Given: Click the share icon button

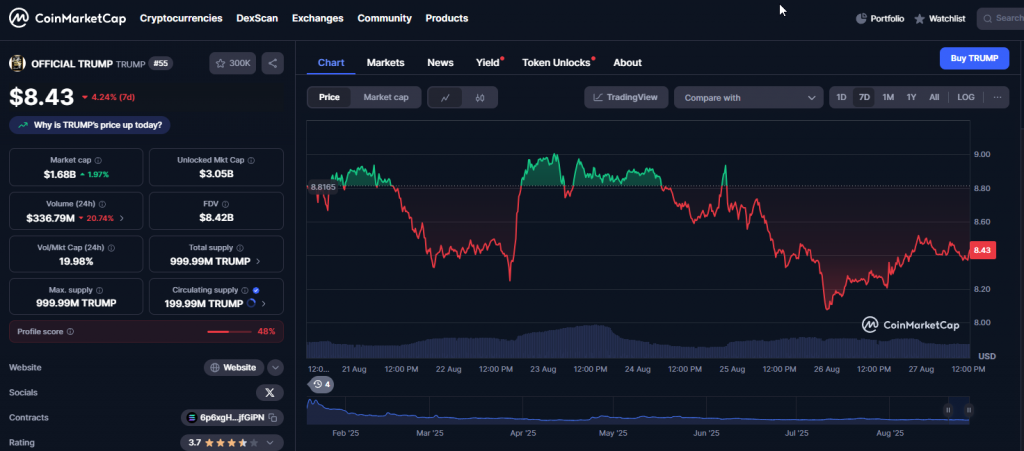Looking at the screenshot, I should [x=272, y=63].
